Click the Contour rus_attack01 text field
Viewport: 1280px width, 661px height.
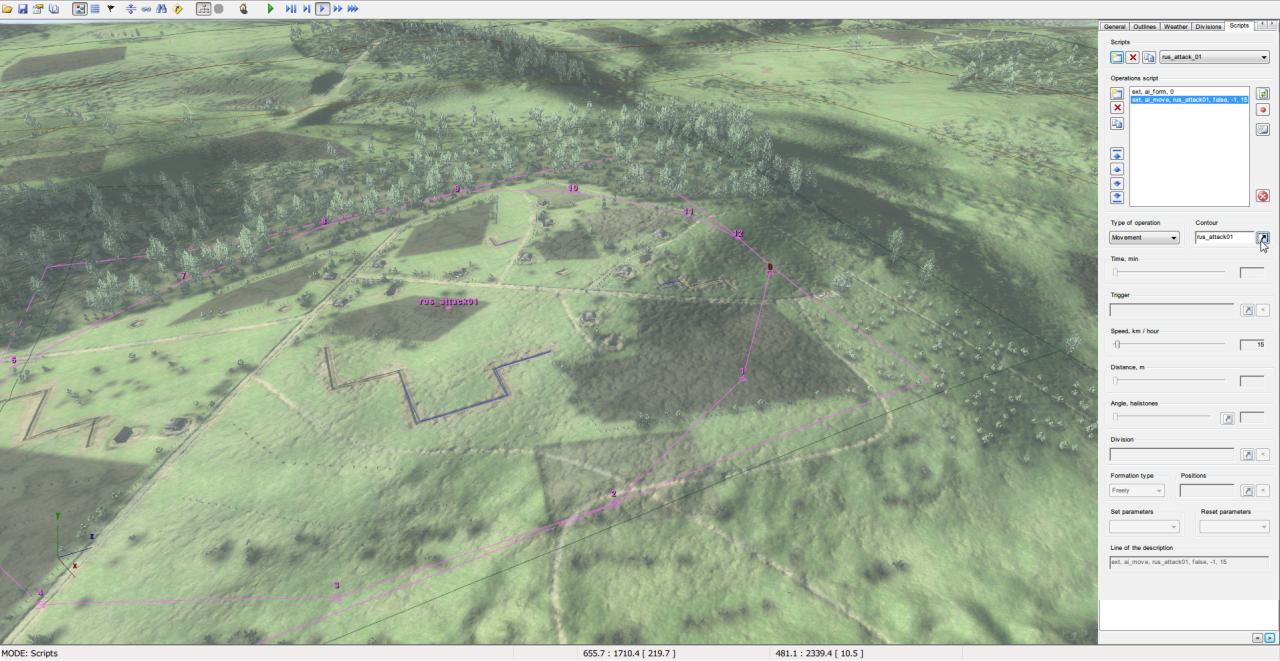(1223, 238)
